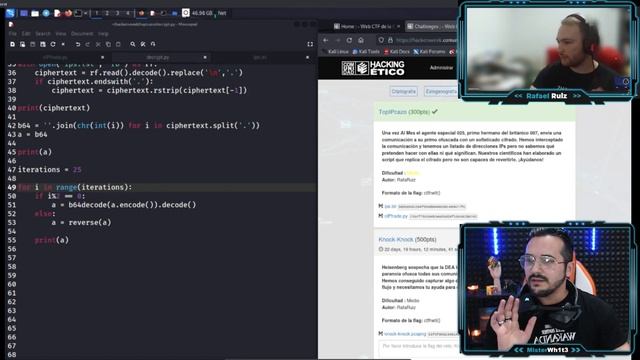Expand the arrow beside the terminal launcher
Image resolution: width=640 pixels, height=360 pixels.
tap(86, 13)
